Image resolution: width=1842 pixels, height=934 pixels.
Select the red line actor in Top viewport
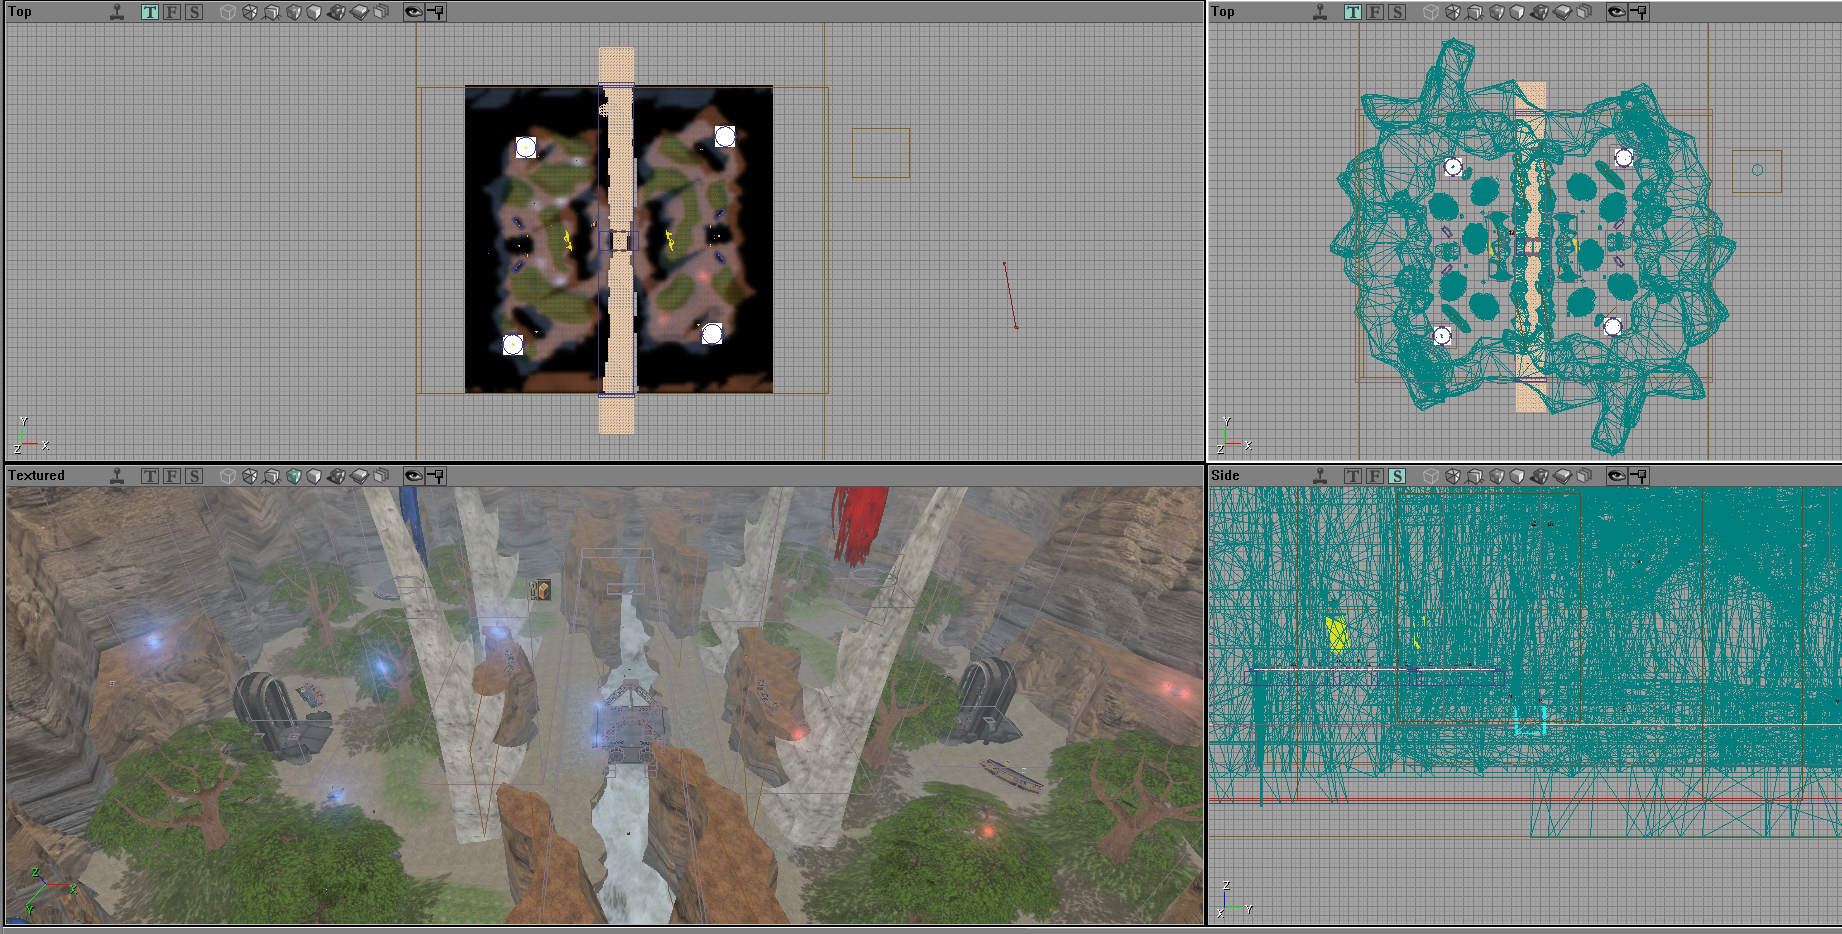pos(1010,295)
